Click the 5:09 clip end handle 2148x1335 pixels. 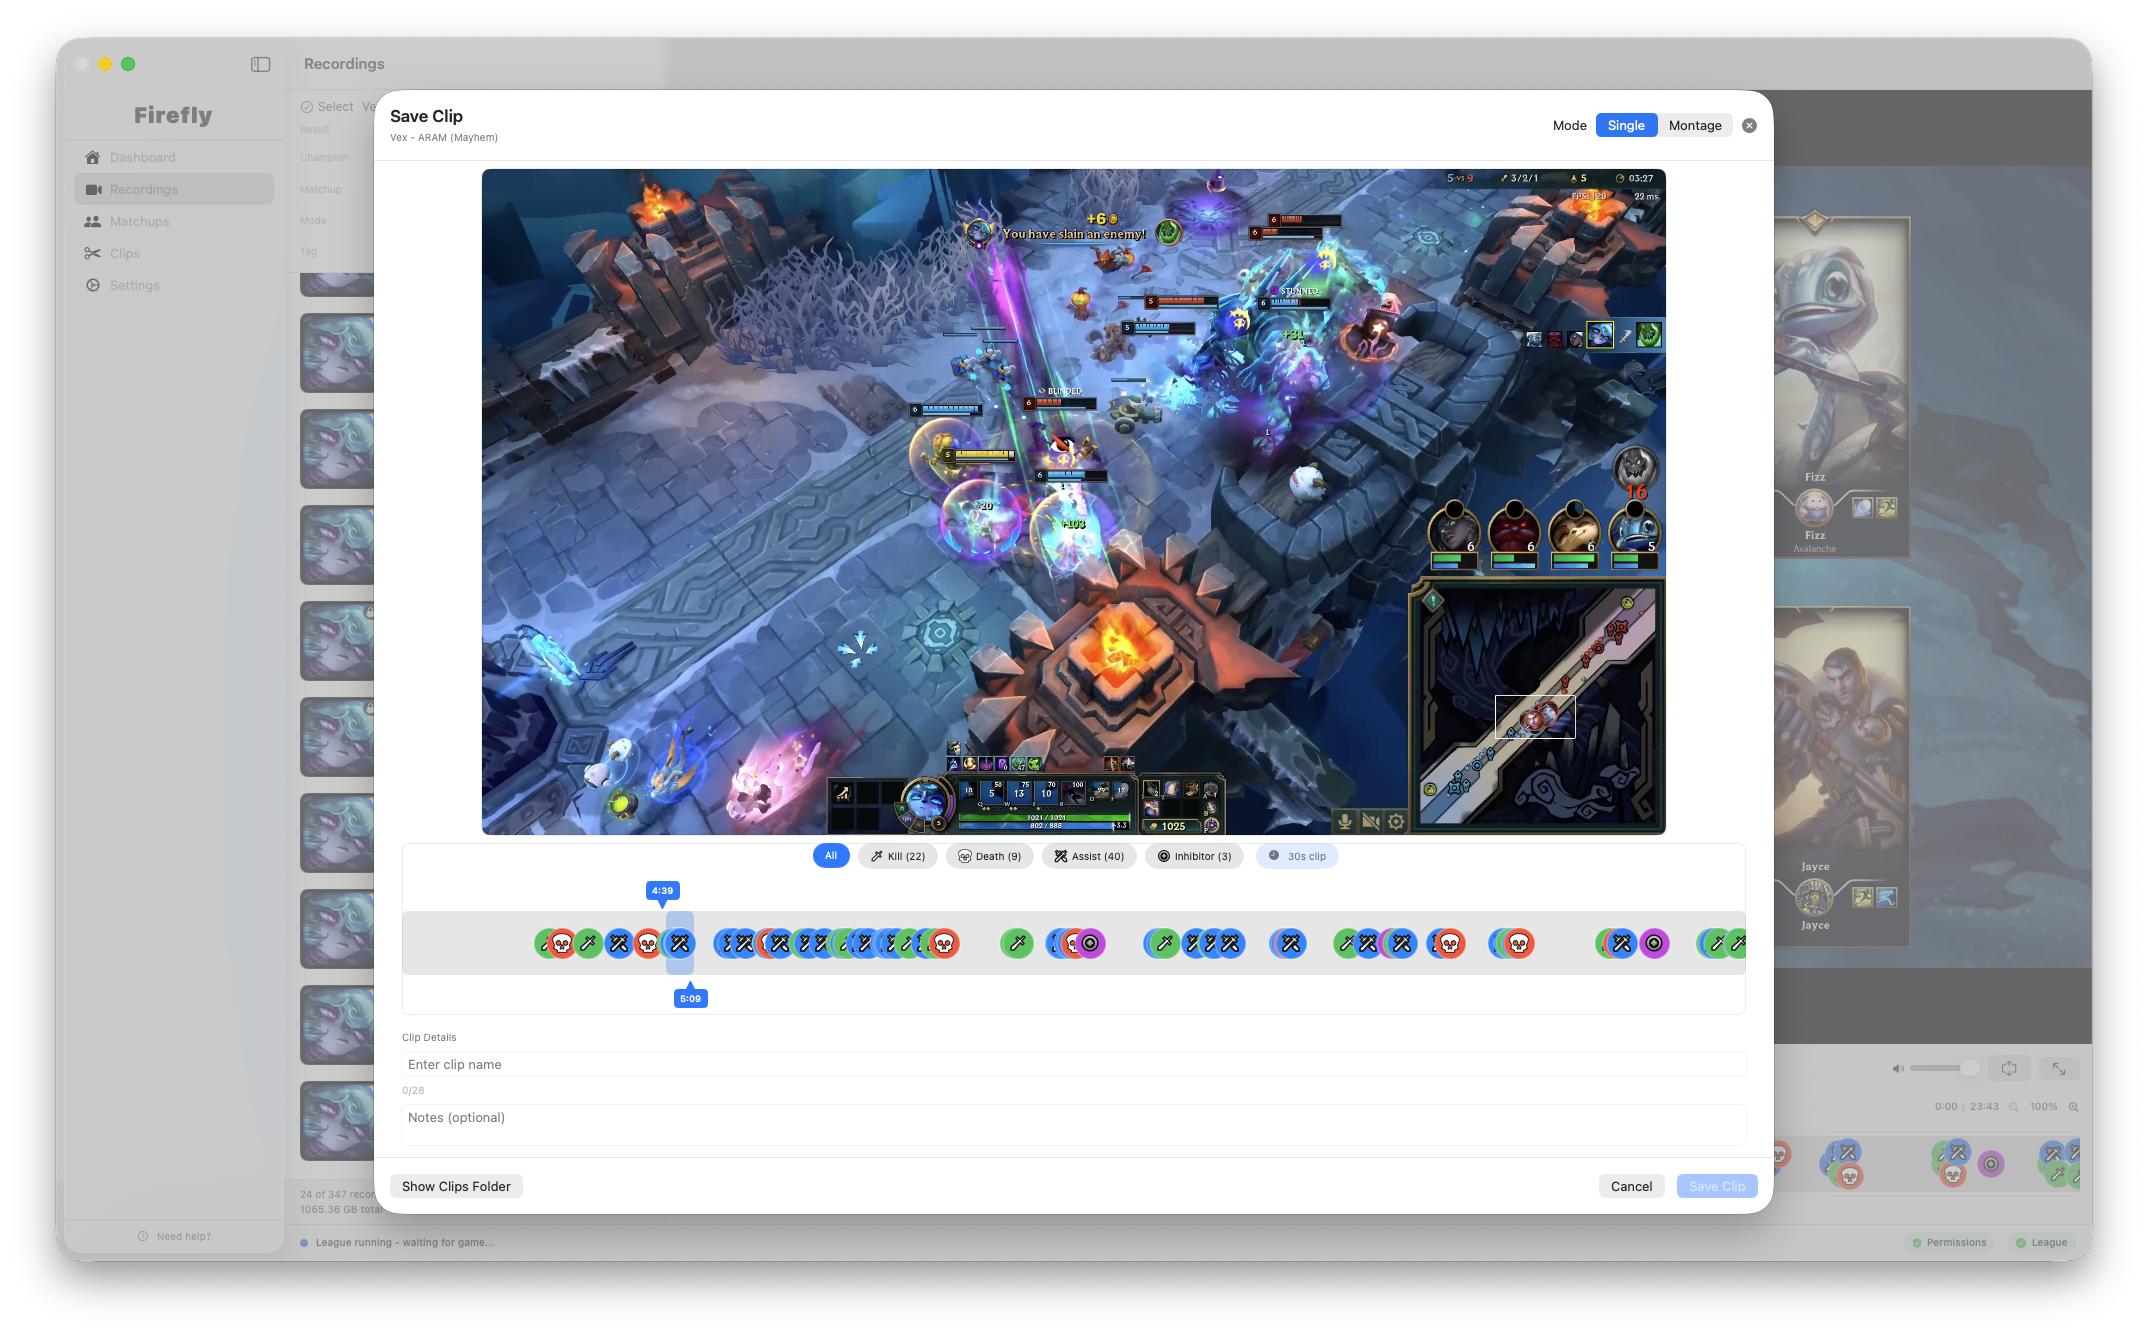coord(690,998)
